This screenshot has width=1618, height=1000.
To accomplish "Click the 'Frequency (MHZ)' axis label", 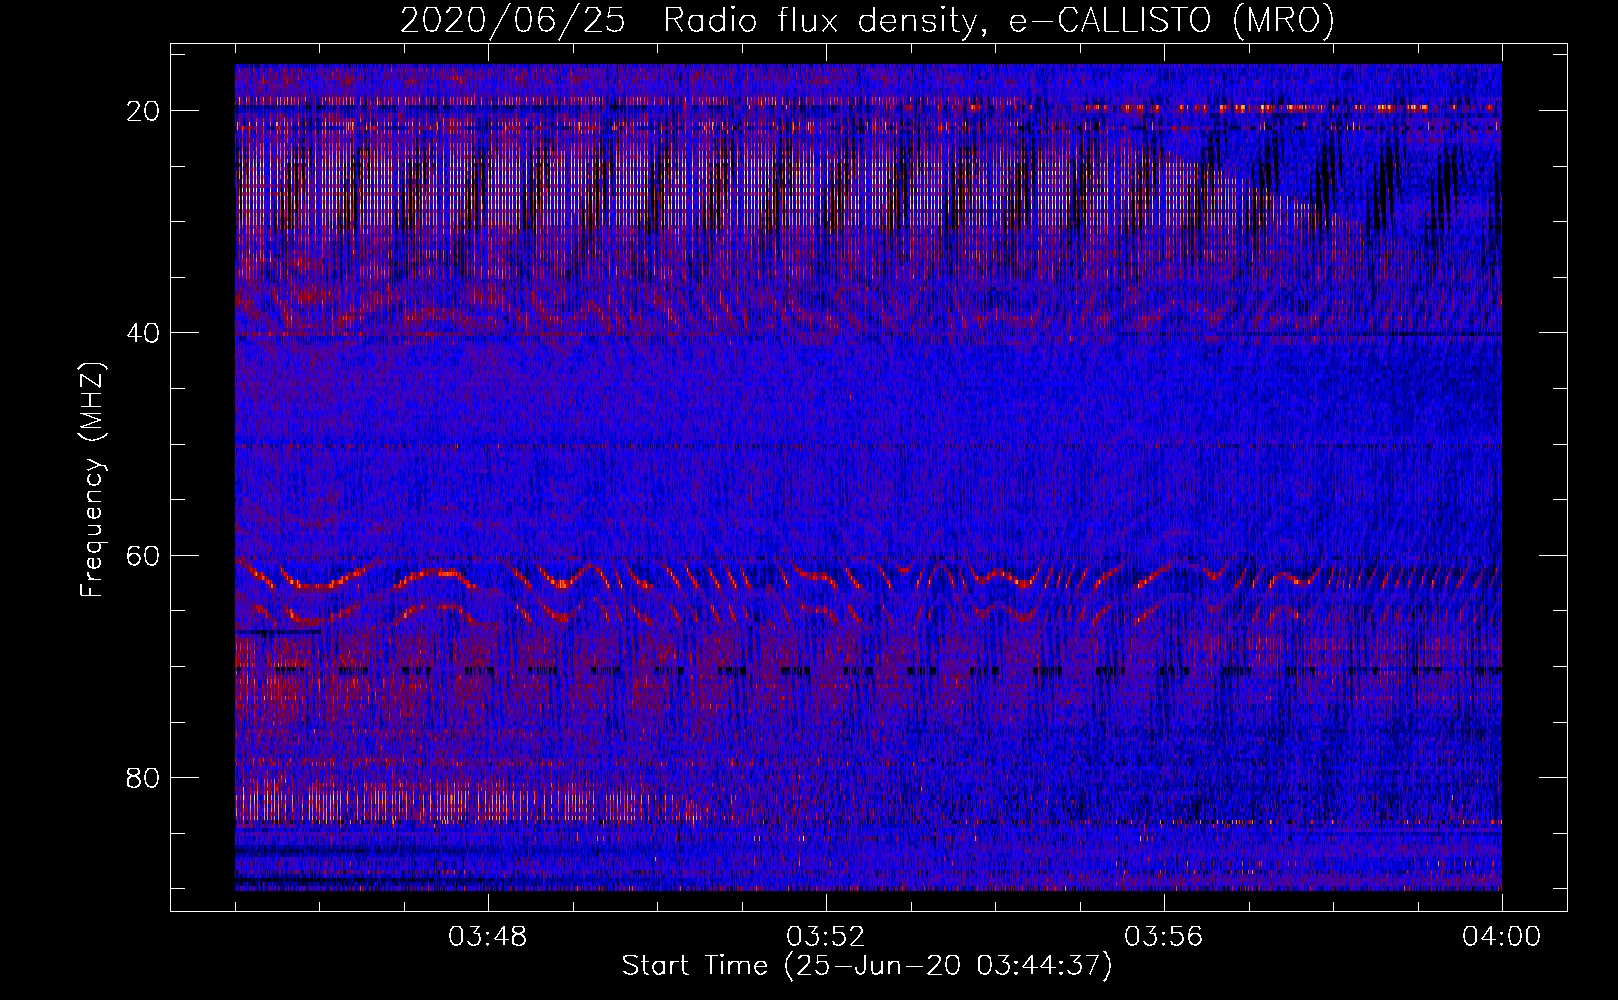I will click(92, 479).
